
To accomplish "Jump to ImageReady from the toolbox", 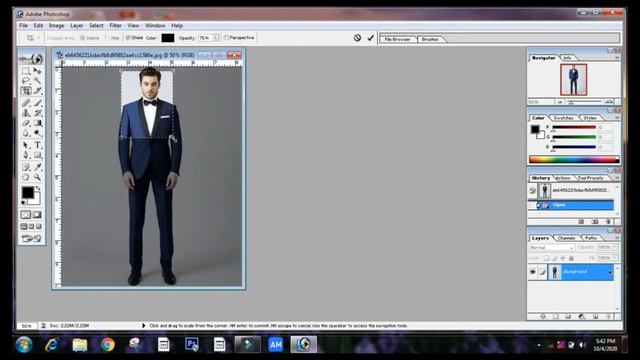I will coord(31,238).
